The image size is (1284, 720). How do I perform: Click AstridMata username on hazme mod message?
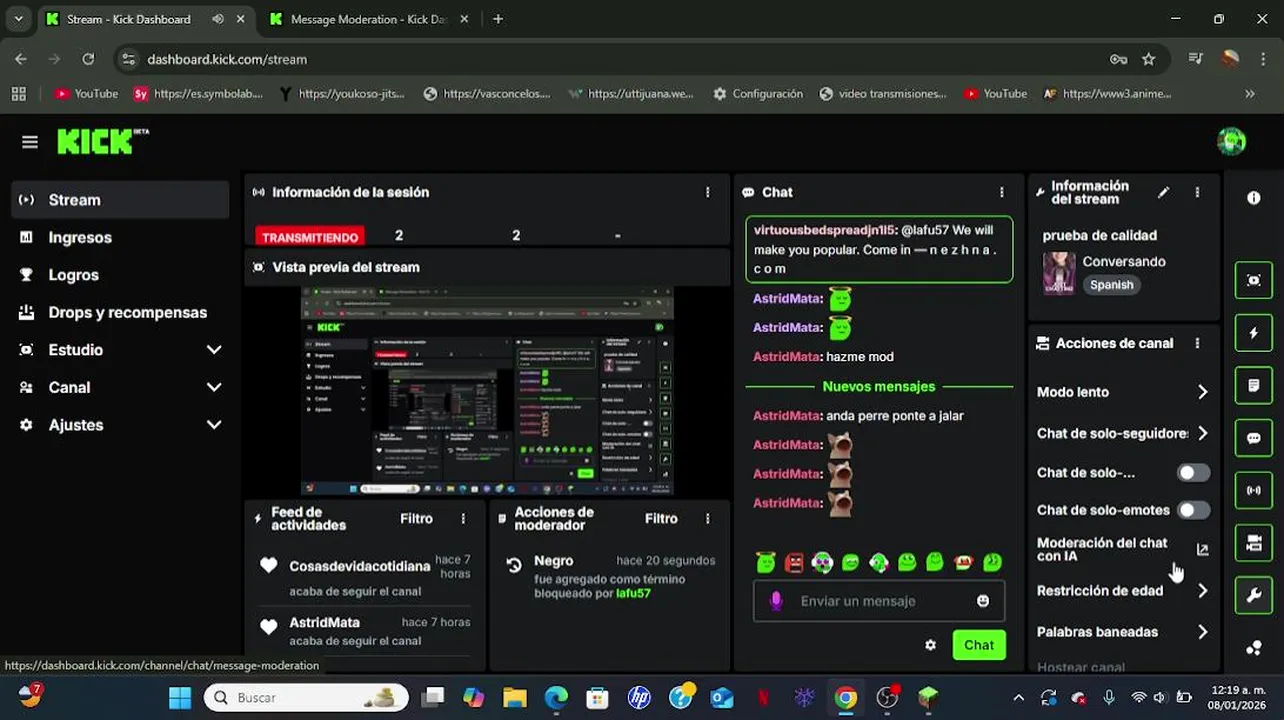click(787, 356)
